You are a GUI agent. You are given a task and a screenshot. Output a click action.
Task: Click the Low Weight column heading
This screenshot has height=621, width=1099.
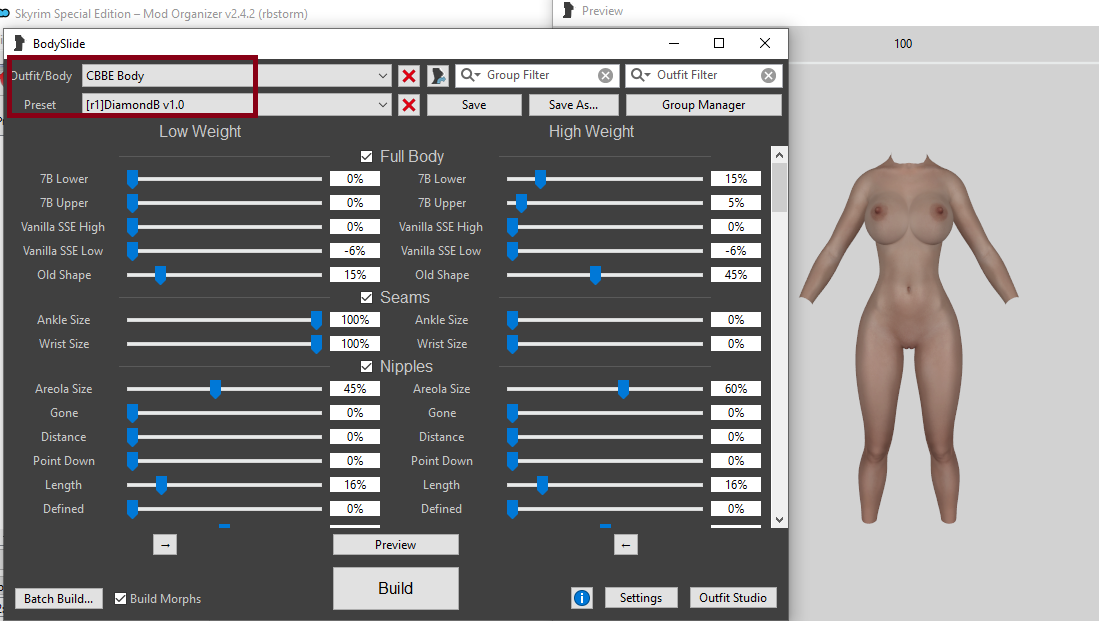200,132
